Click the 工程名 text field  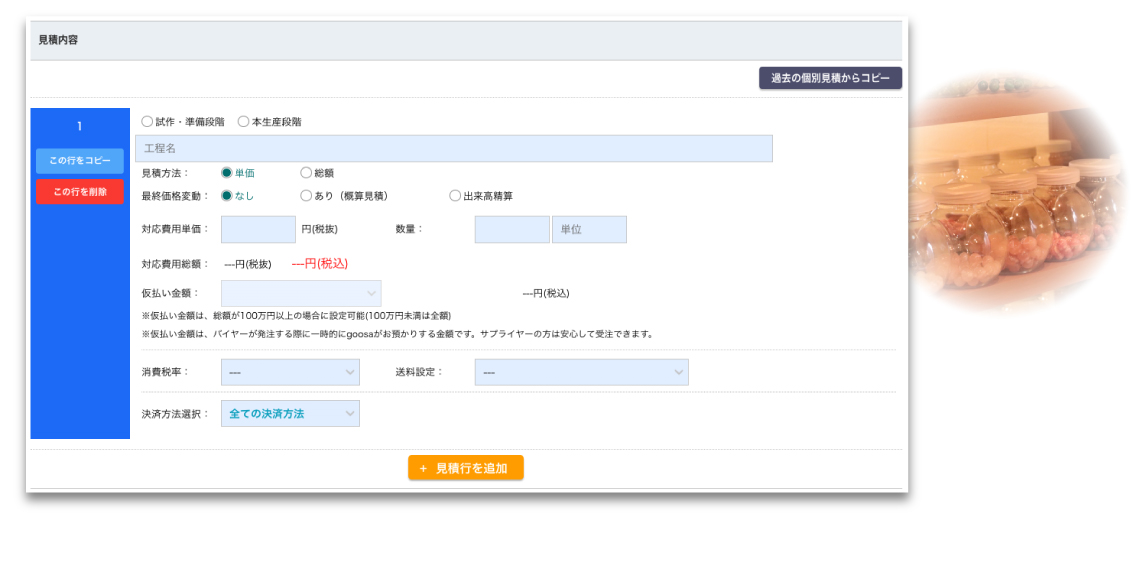[453, 148]
